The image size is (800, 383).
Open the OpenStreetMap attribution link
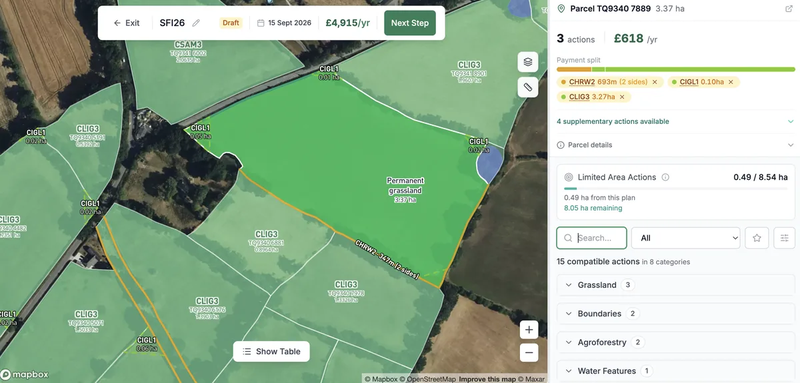428,379
